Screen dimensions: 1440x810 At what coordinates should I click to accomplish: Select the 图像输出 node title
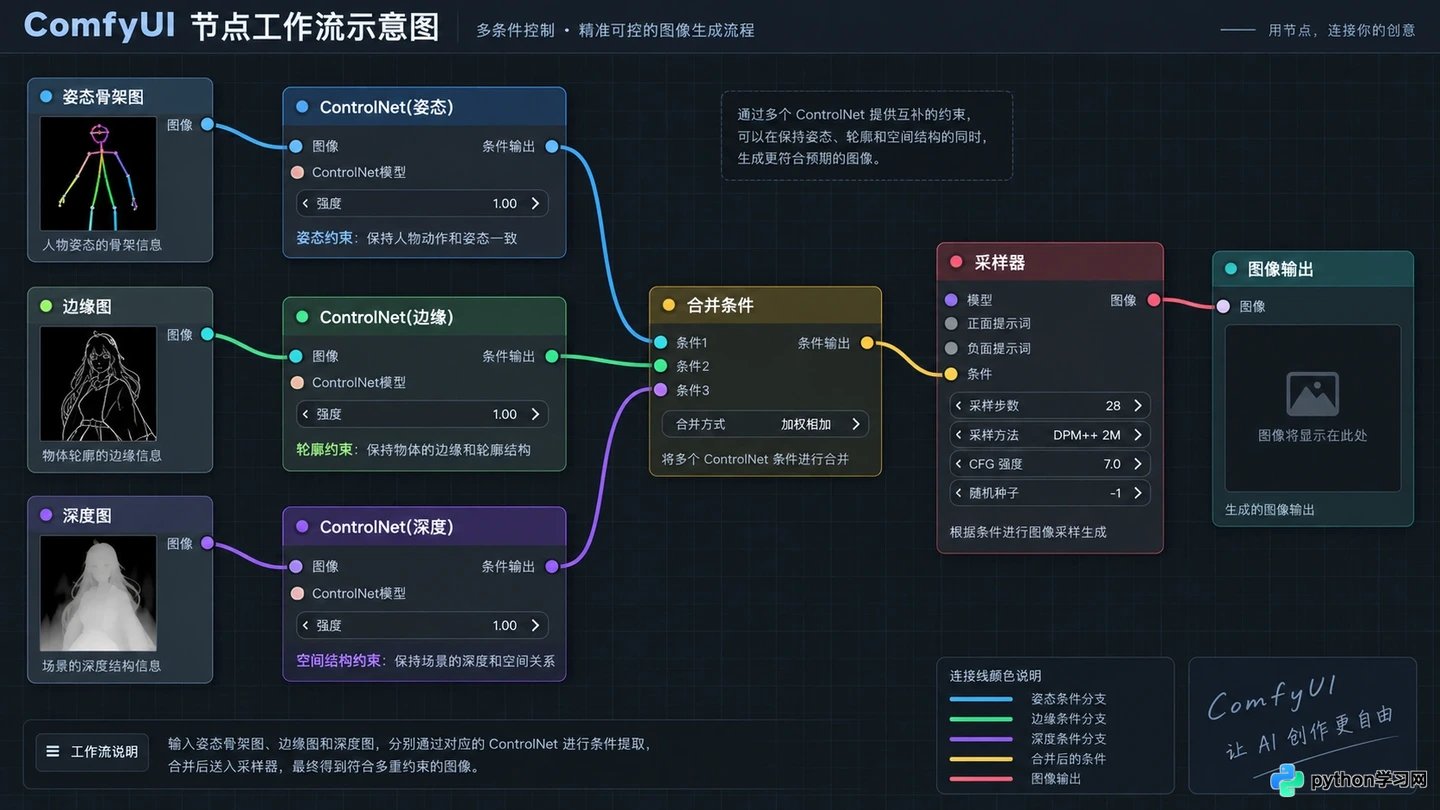1281,269
